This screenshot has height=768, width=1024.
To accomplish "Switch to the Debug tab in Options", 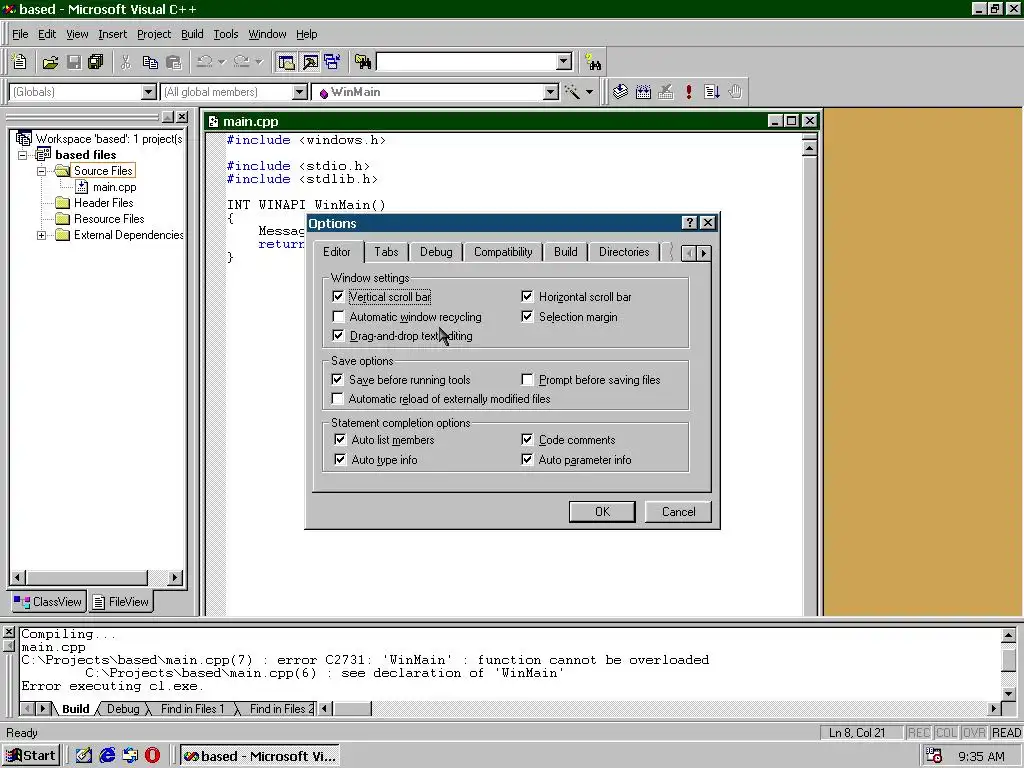I will 436,252.
